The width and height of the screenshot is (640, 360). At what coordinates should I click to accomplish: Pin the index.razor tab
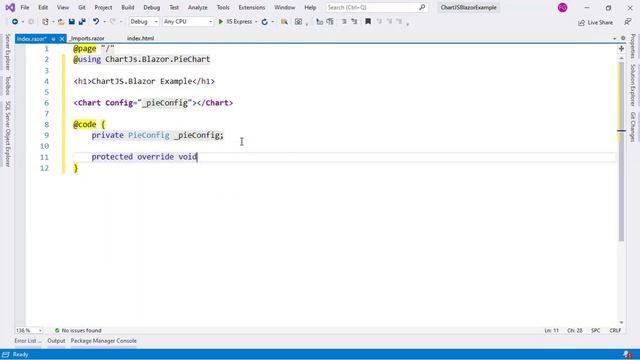[53, 39]
